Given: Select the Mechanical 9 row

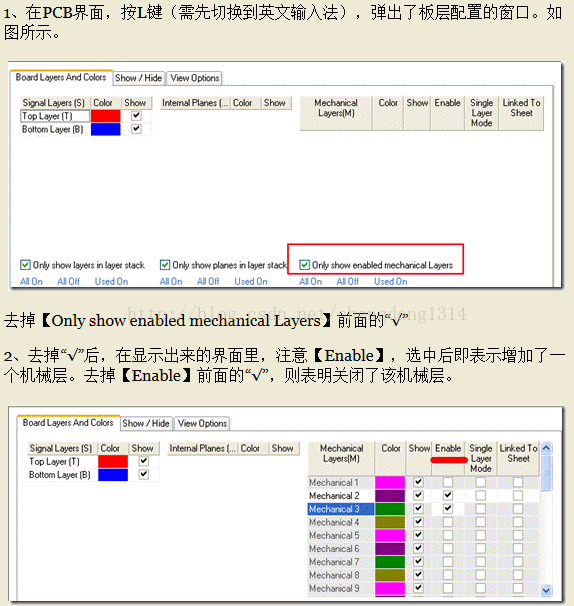Looking at the screenshot, I should tap(341, 588).
